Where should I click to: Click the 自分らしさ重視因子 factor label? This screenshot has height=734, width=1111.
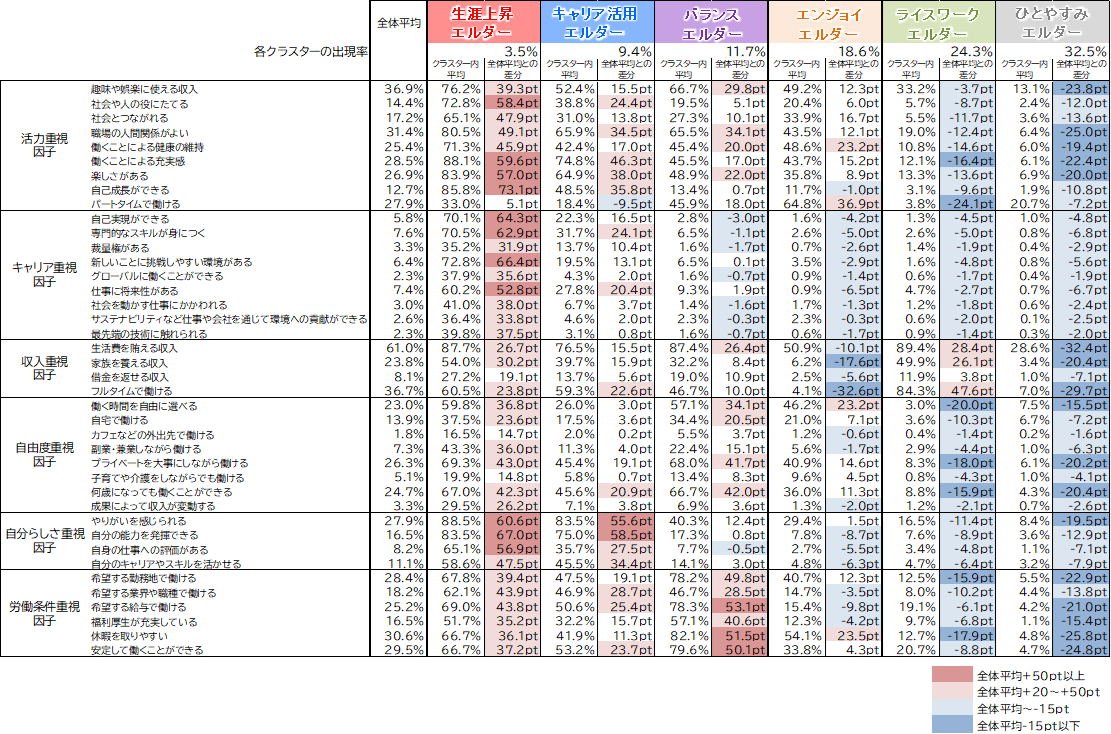pos(44,541)
